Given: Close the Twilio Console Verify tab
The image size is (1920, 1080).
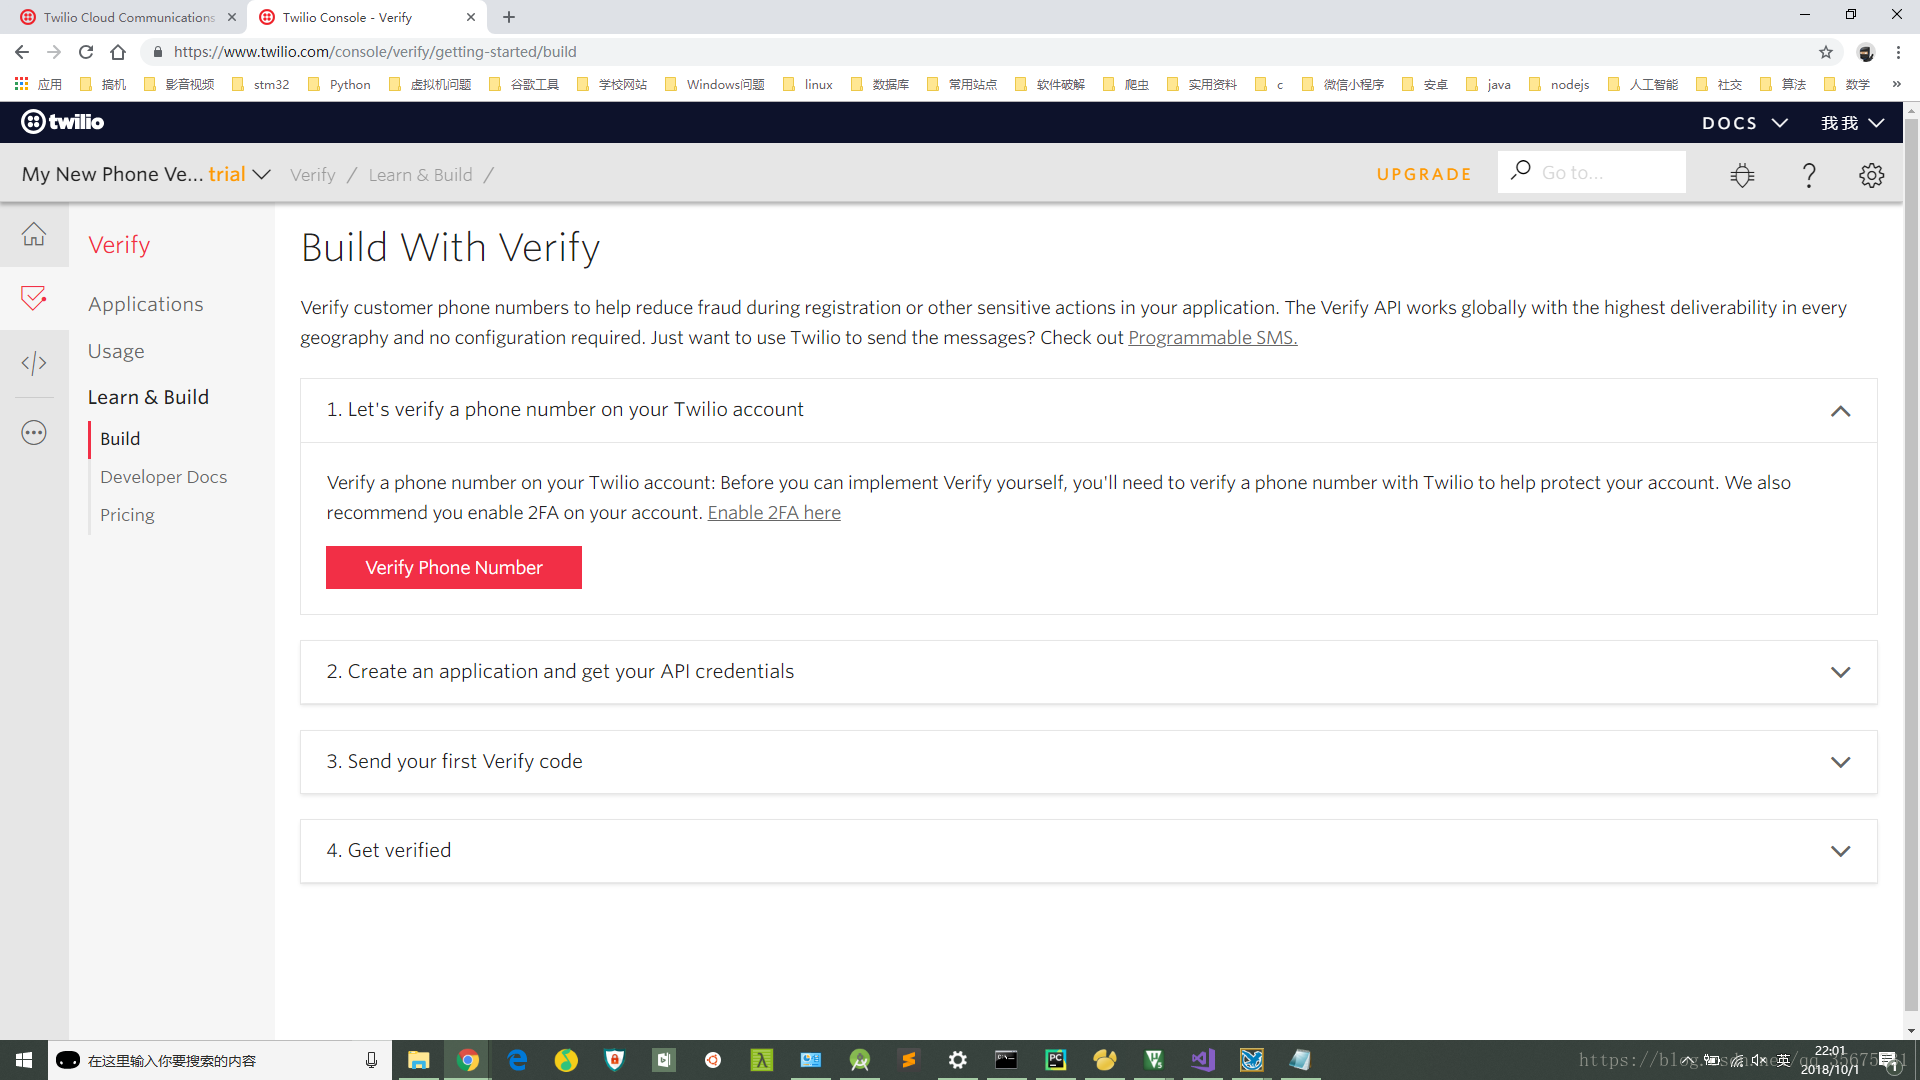Looking at the screenshot, I should pos(471,17).
